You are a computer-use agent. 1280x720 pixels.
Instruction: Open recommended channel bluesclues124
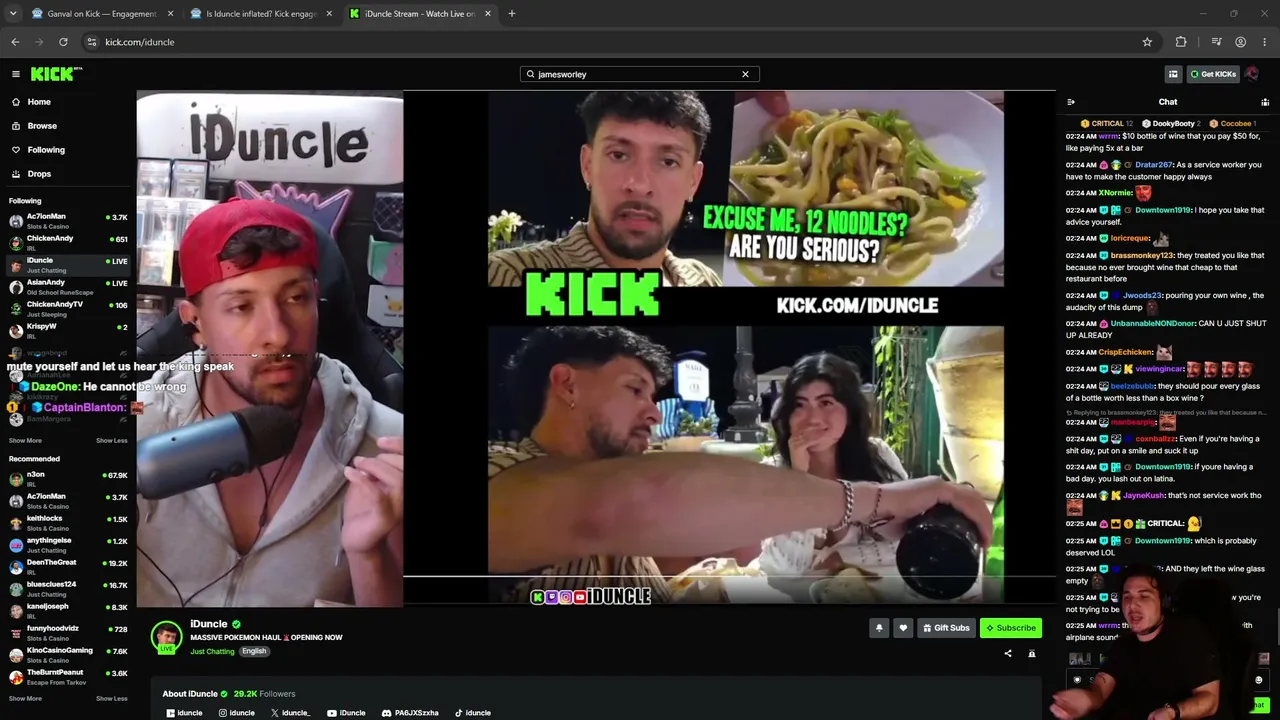point(68,589)
